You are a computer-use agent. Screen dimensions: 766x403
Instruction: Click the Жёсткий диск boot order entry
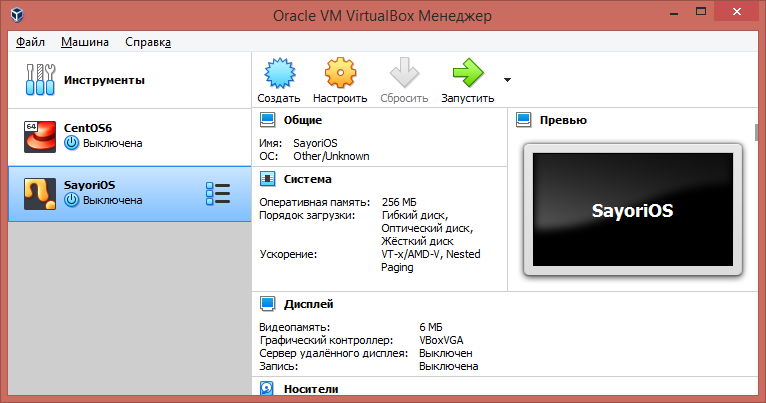(417, 241)
